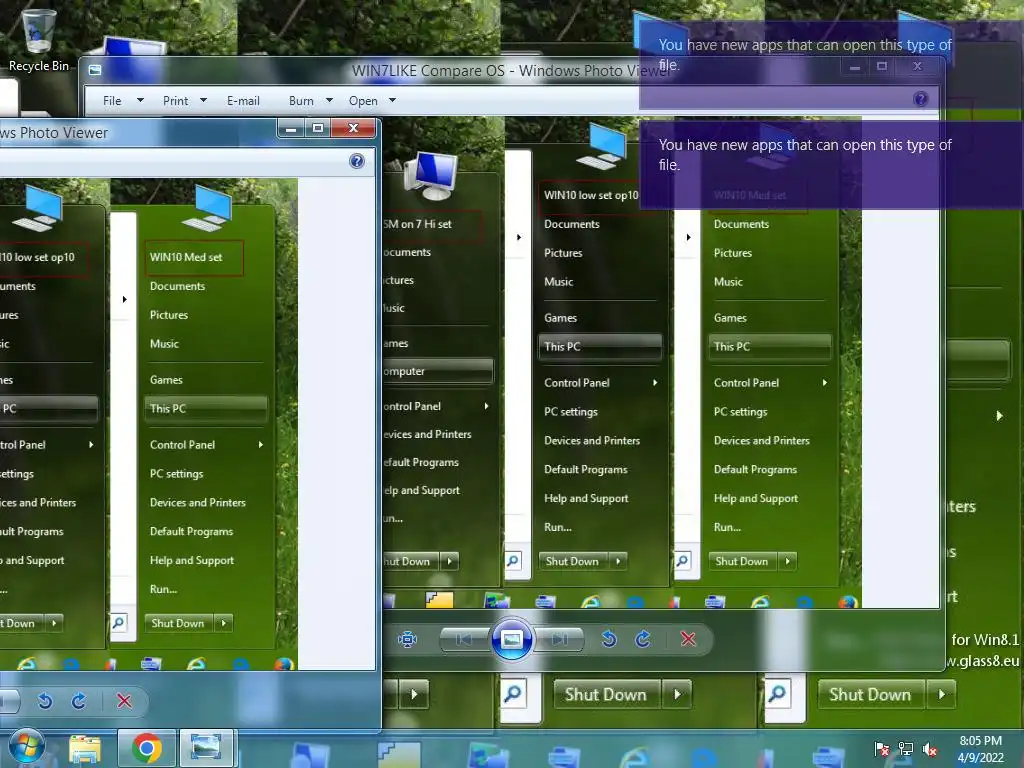Click the network icon in system tray
This screenshot has width=1024, height=768.
tap(906, 749)
